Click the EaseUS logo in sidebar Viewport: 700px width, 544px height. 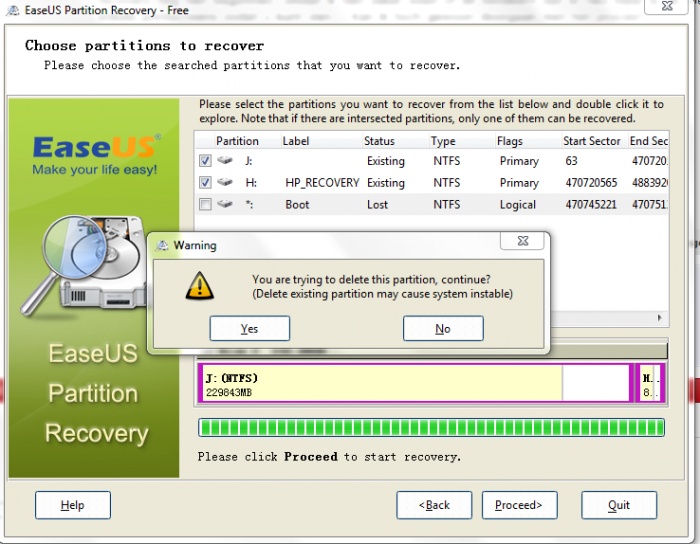click(x=95, y=154)
